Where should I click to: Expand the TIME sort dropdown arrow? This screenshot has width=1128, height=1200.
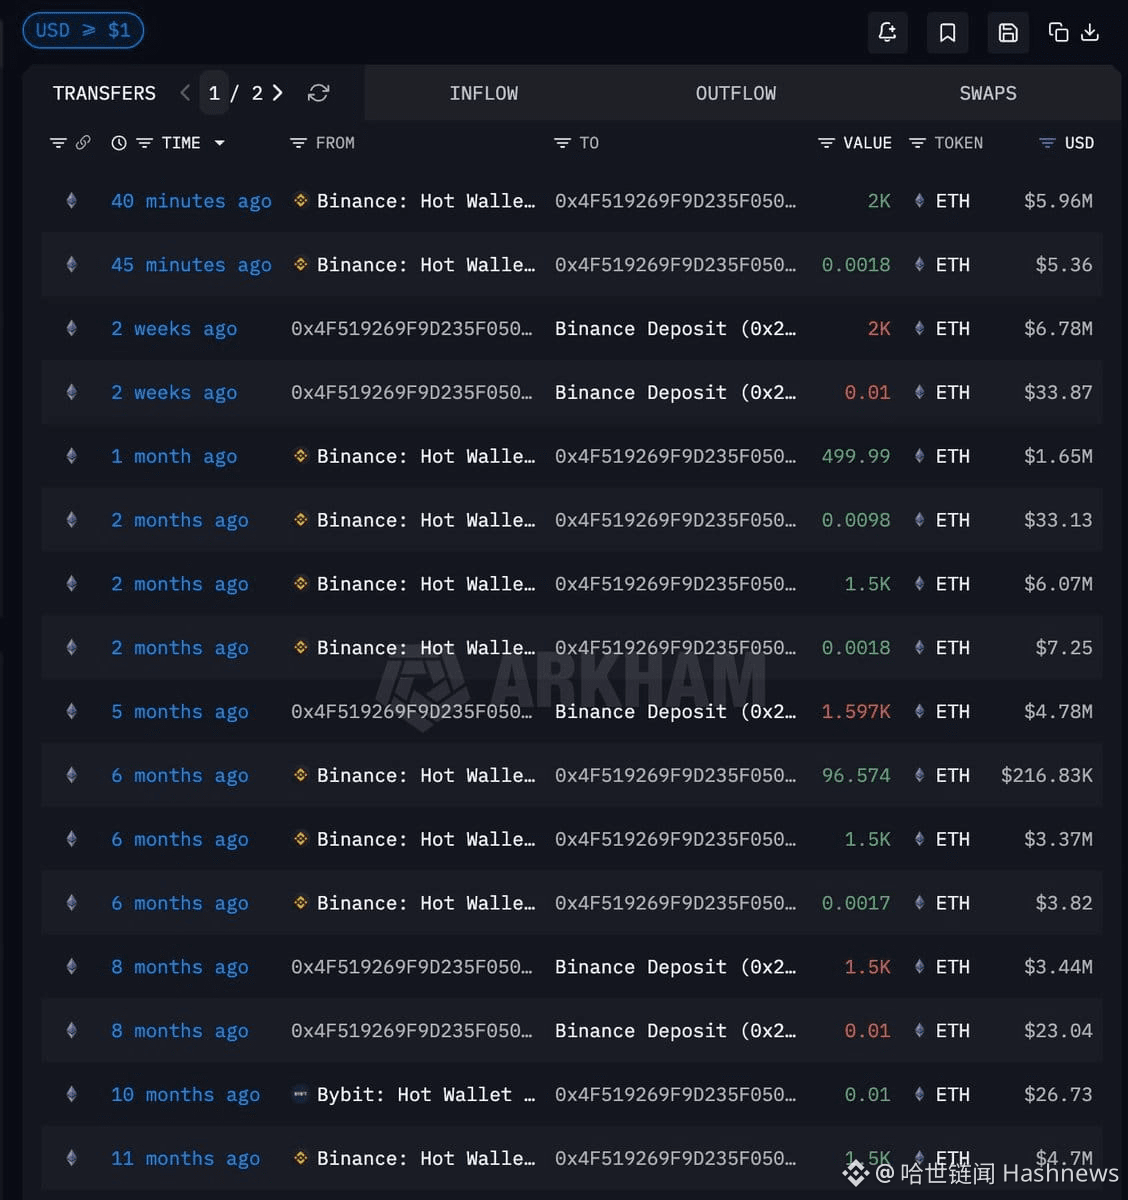(219, 143)
